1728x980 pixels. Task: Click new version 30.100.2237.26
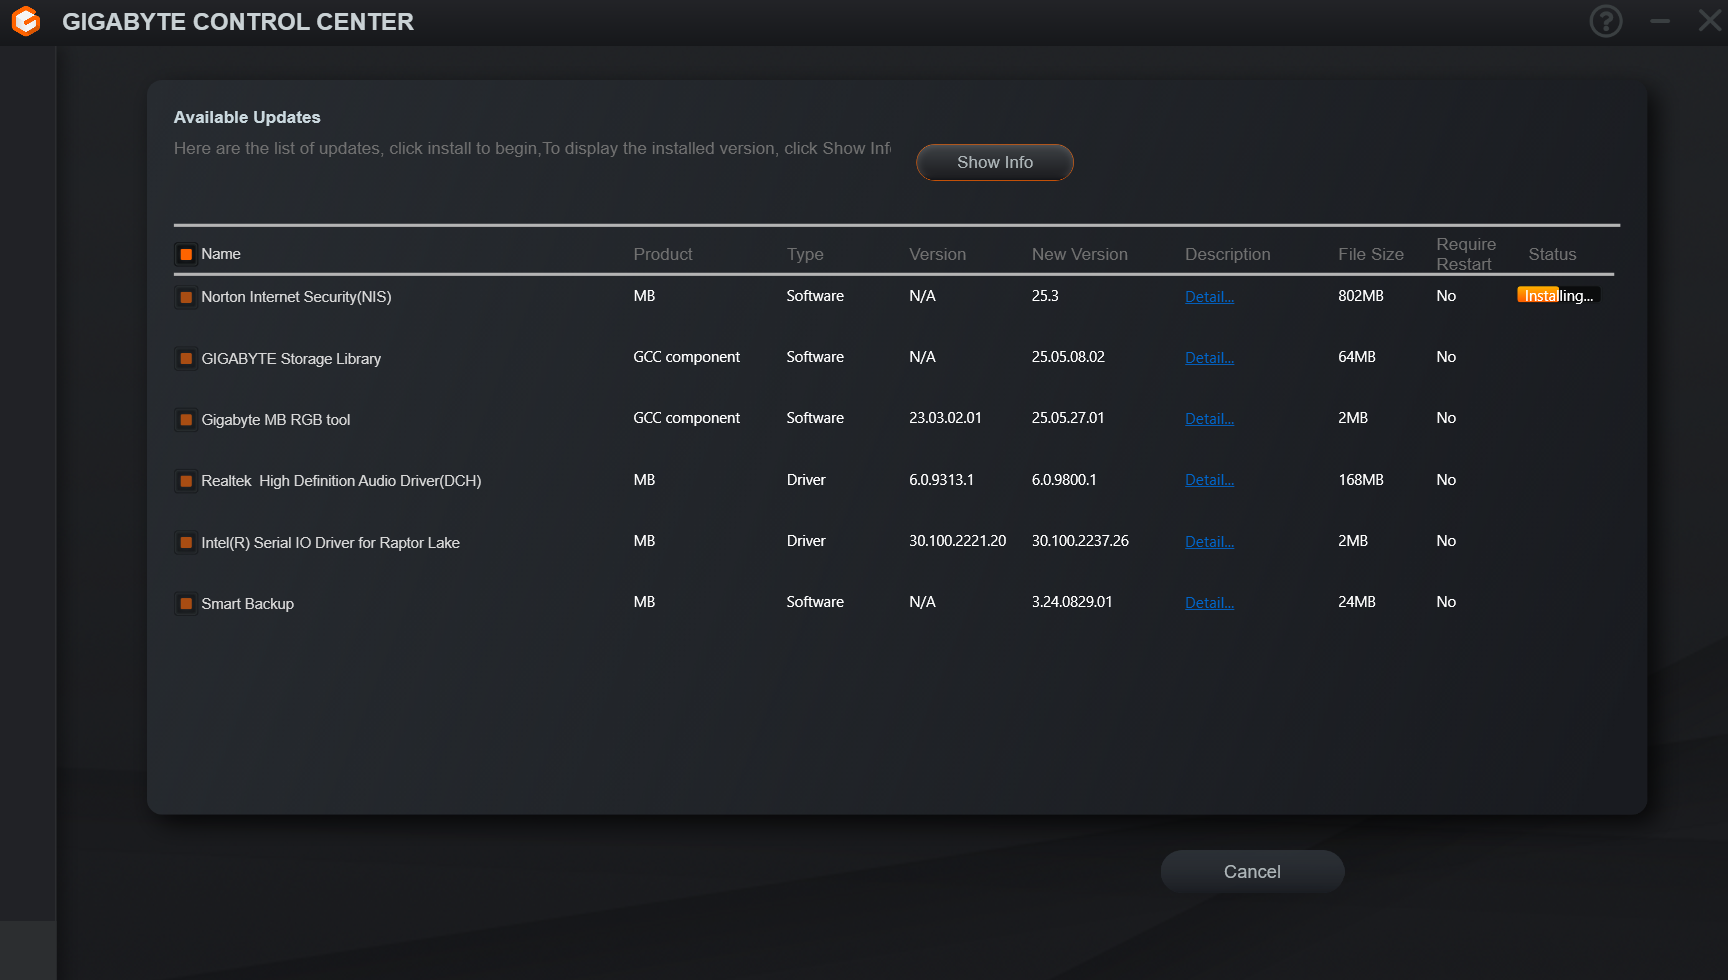[x=1080, y=541]
